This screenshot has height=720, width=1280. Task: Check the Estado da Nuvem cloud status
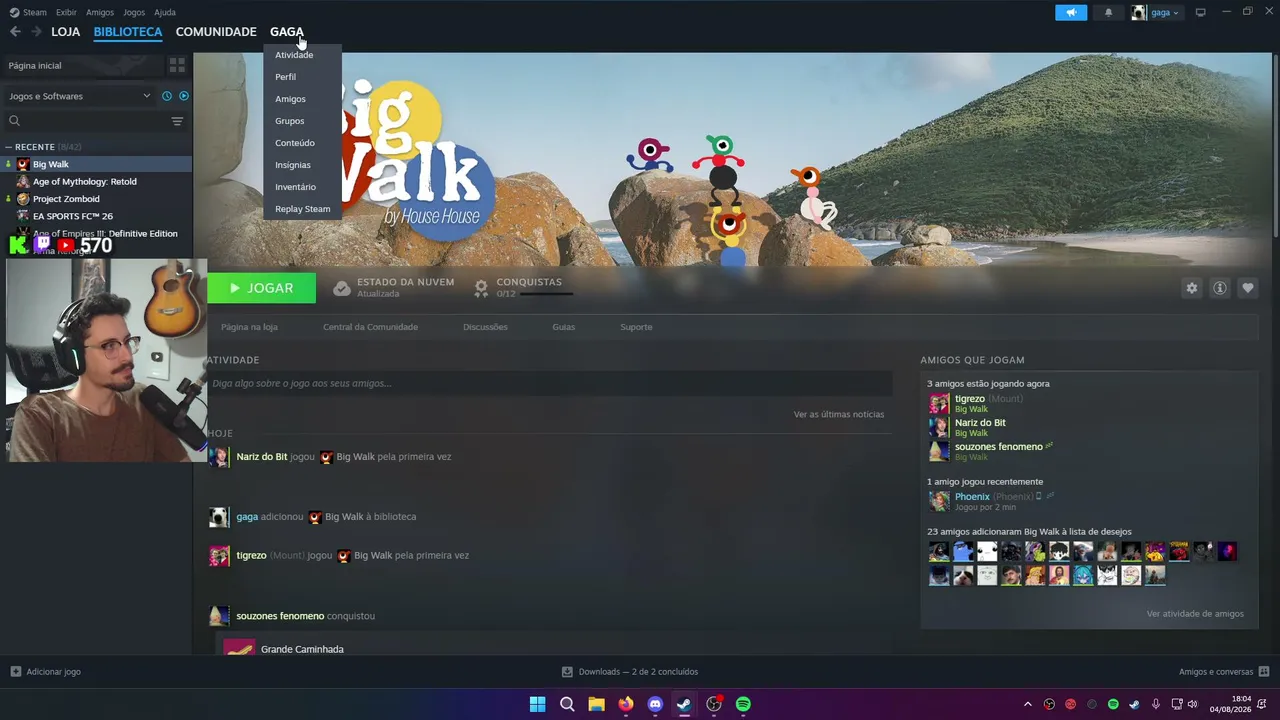click(393, 288)
